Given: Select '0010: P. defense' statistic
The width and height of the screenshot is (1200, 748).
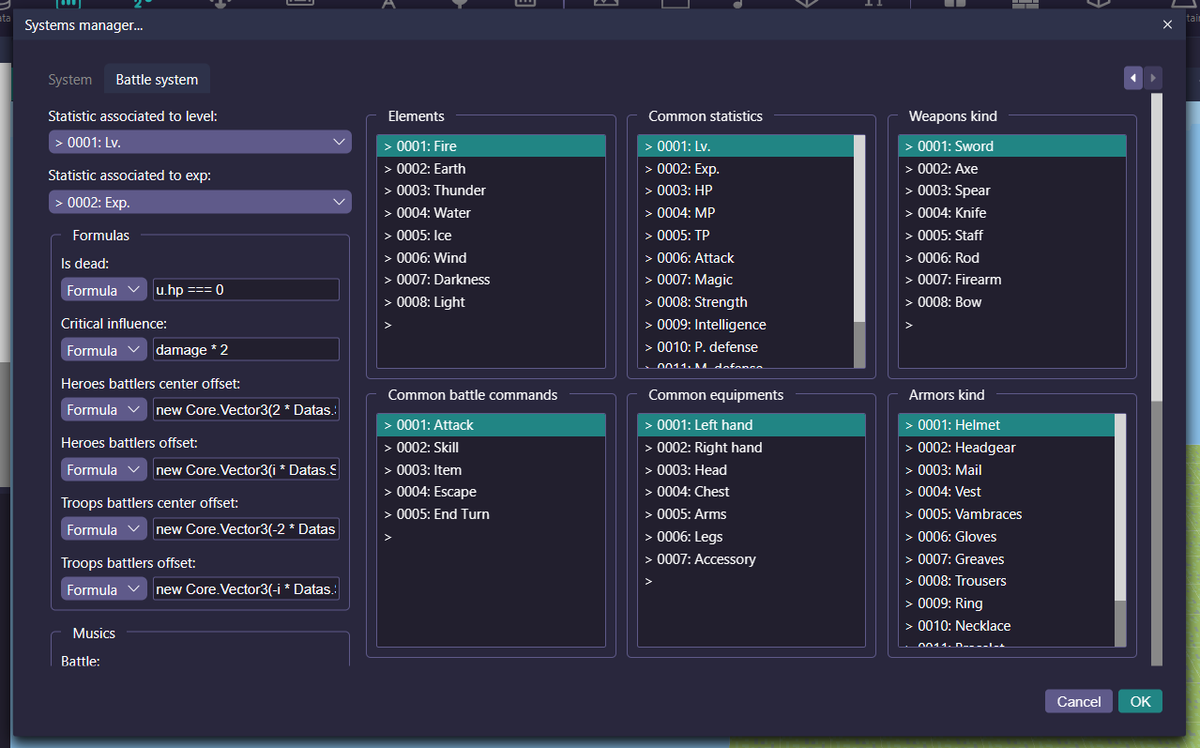Looking at the screenshot, I should 745,347.
